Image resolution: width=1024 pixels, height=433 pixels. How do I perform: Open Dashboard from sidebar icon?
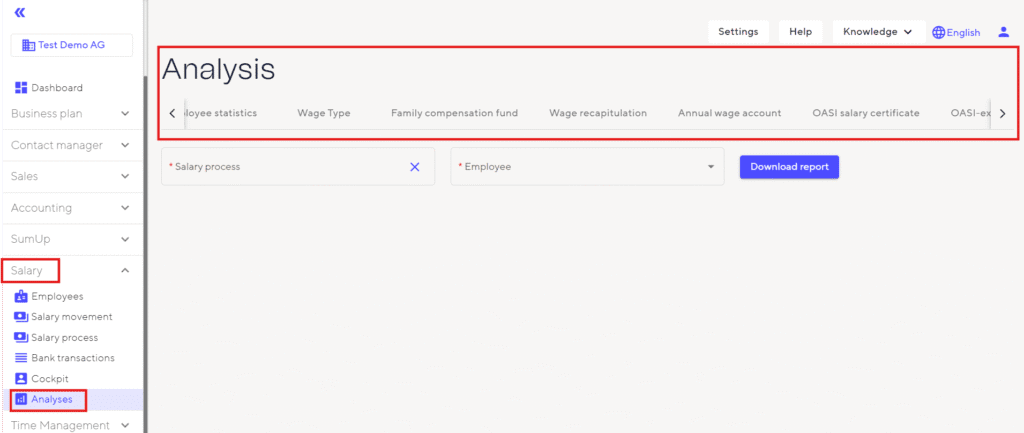point(22,88)
